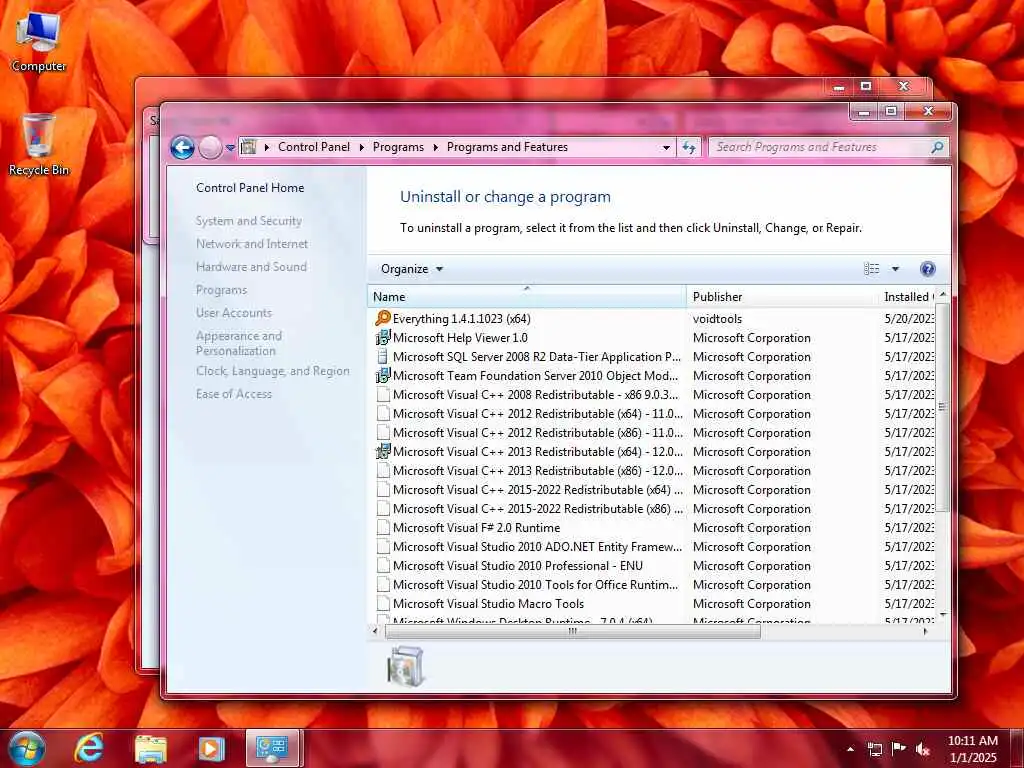This screenshot has height=768, width=1024.
Task: Open the Computer desktop icon
Action: click(x=39, y=41)
